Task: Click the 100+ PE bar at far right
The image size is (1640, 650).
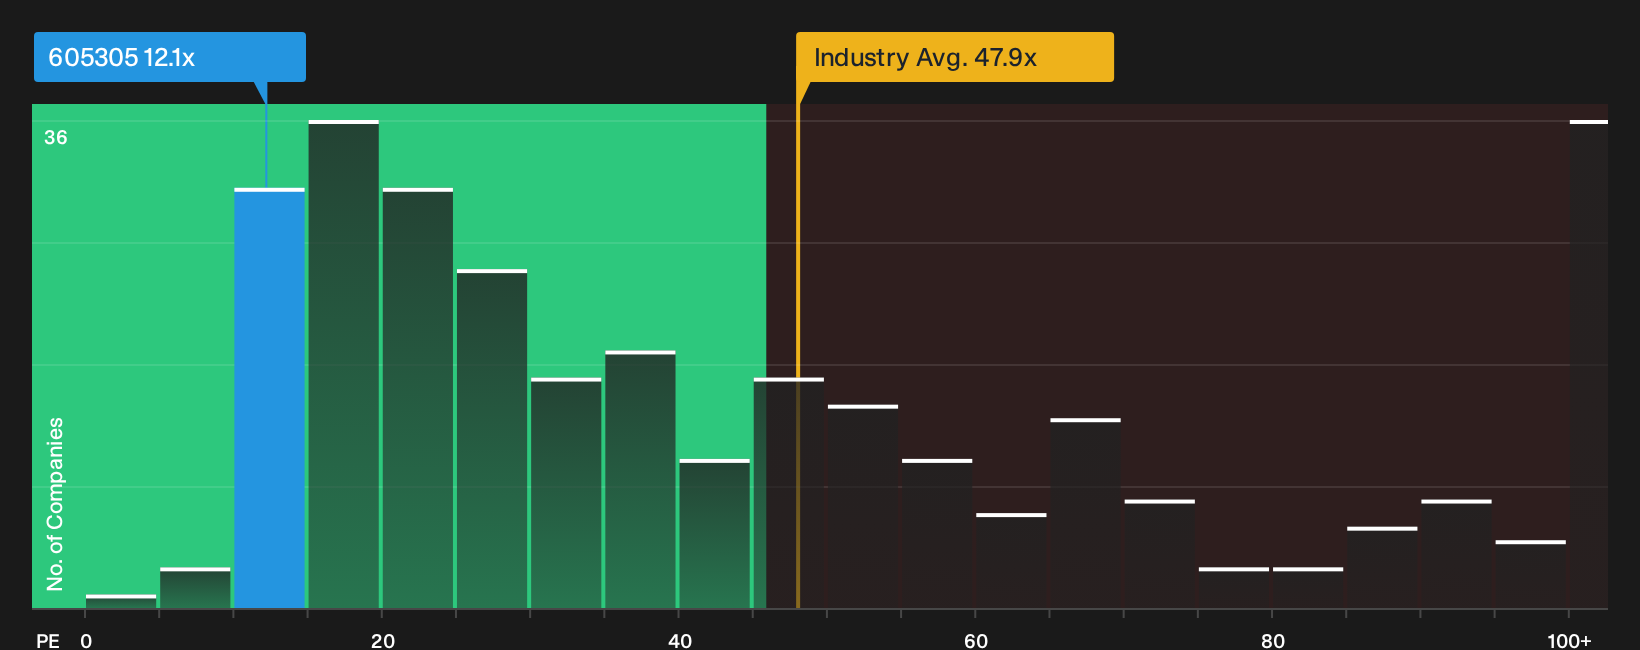Action: 1588,364
